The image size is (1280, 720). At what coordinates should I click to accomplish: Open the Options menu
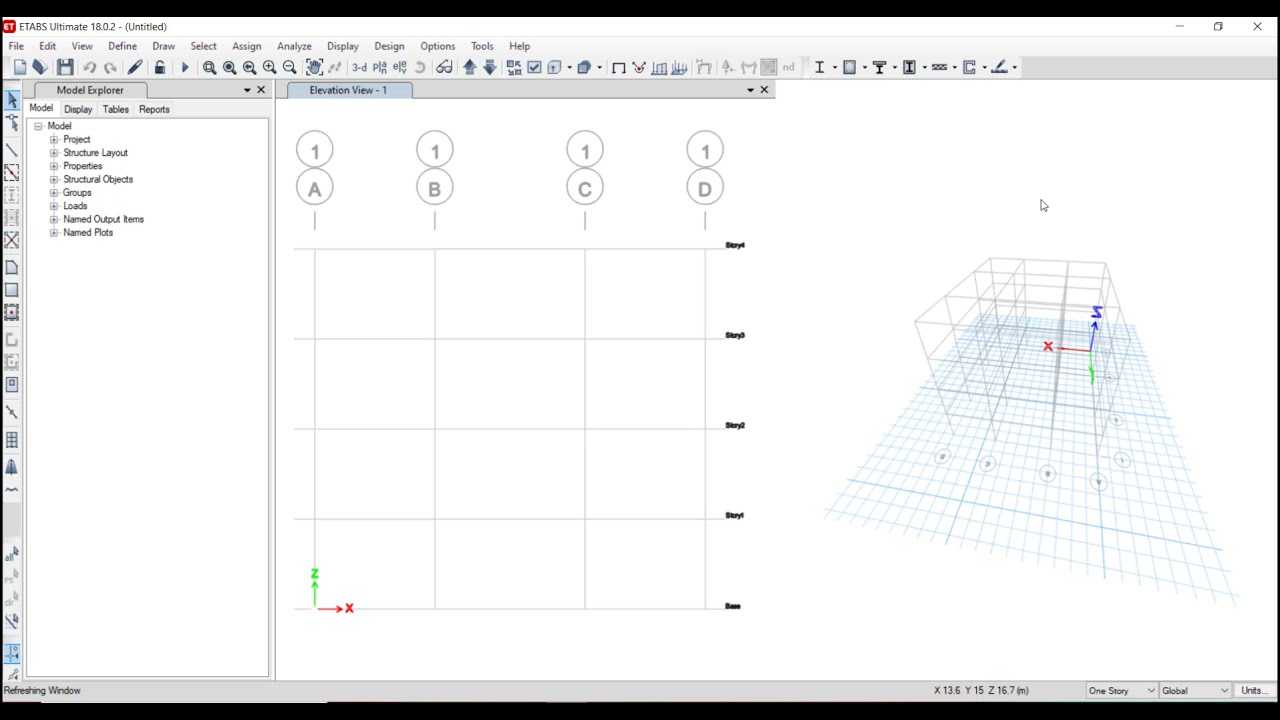point(437,46)
